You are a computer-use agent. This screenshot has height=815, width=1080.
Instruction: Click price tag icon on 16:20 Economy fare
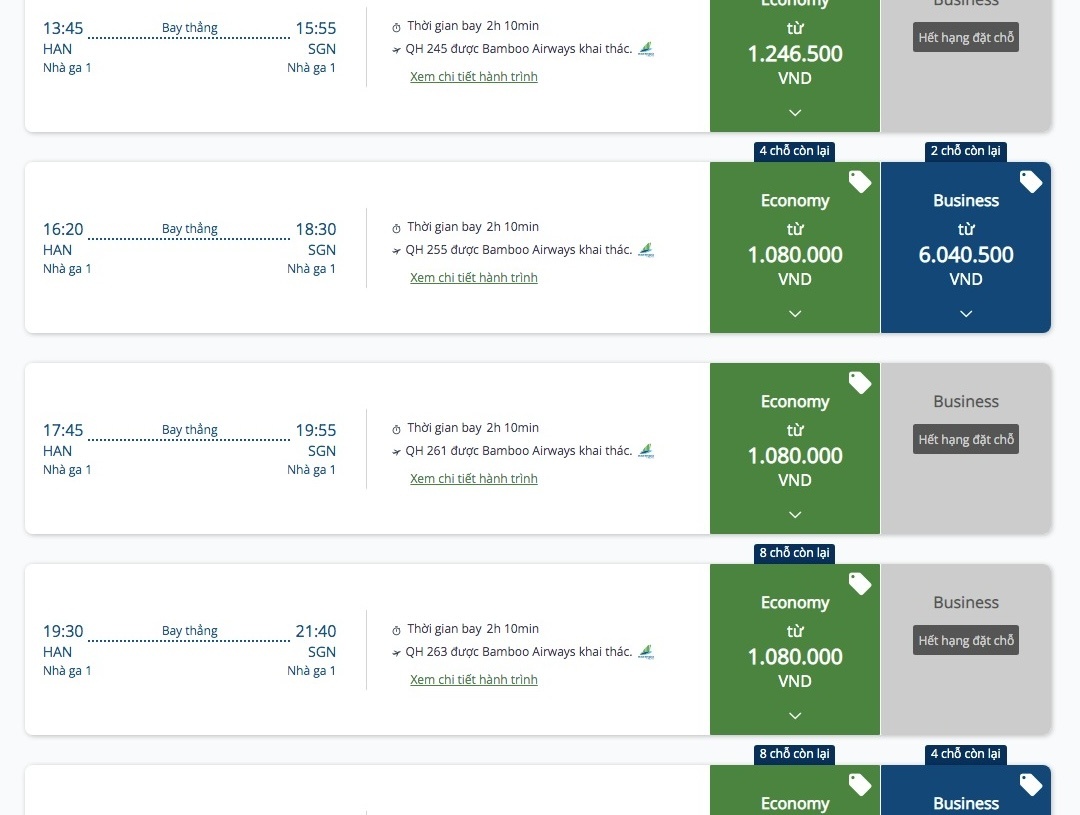(860, 182)
